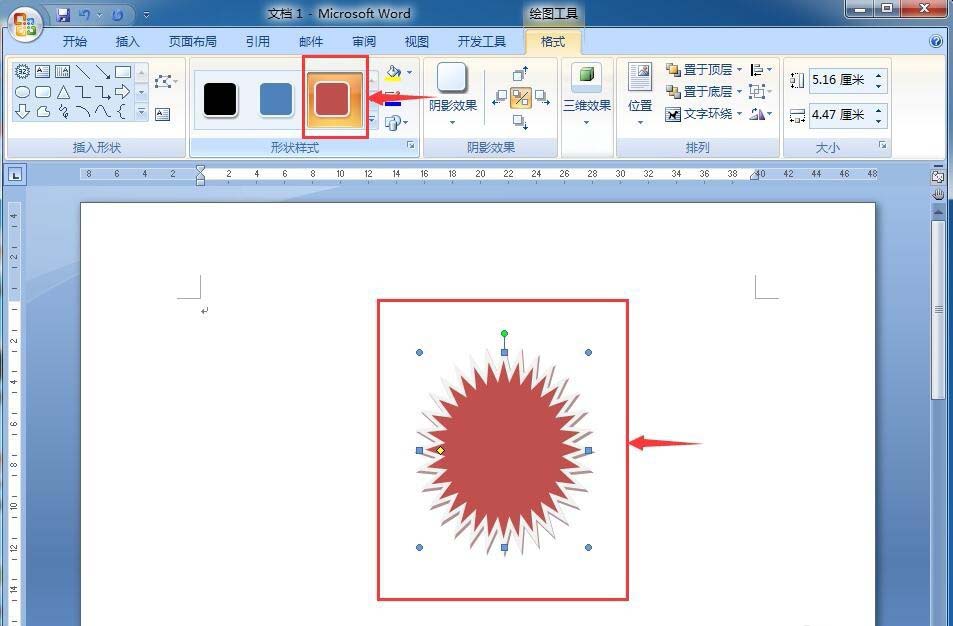
Task: Nudge shadow up icon
Action: tap(520, 74)
